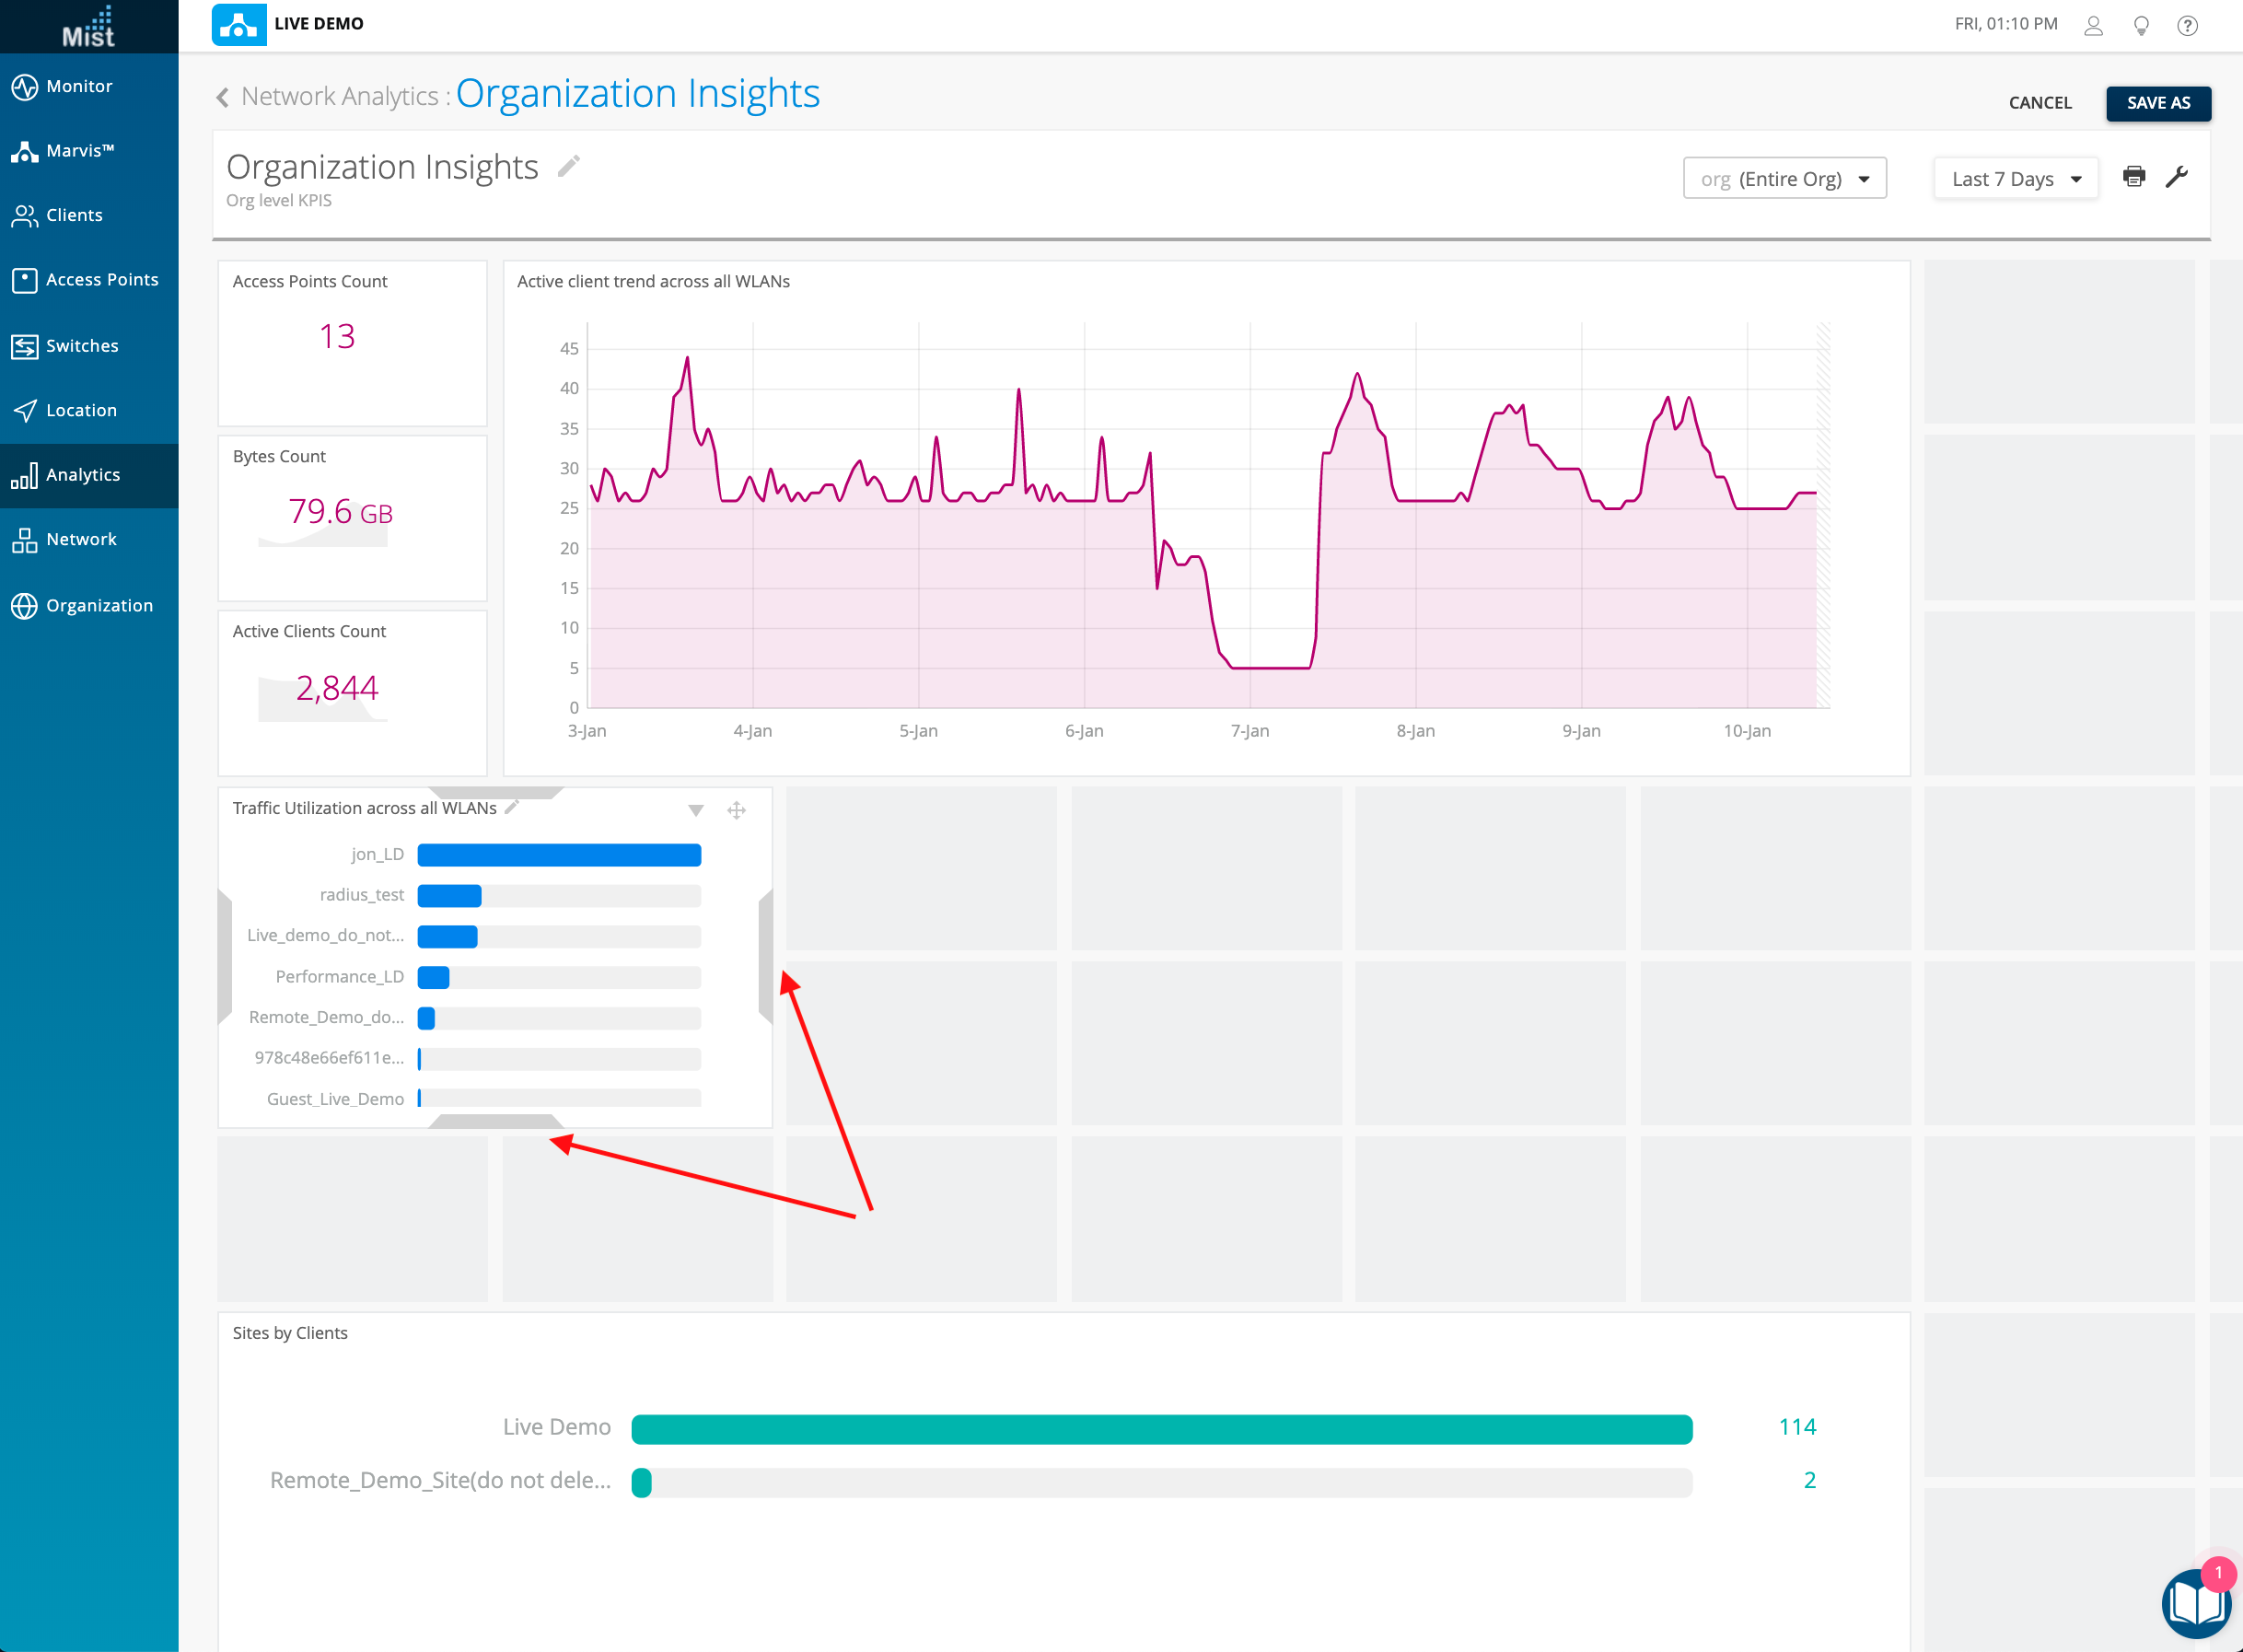Open the Access Points menu item
Viewport: 2243px width, 1652px height.
pos(101,280)
